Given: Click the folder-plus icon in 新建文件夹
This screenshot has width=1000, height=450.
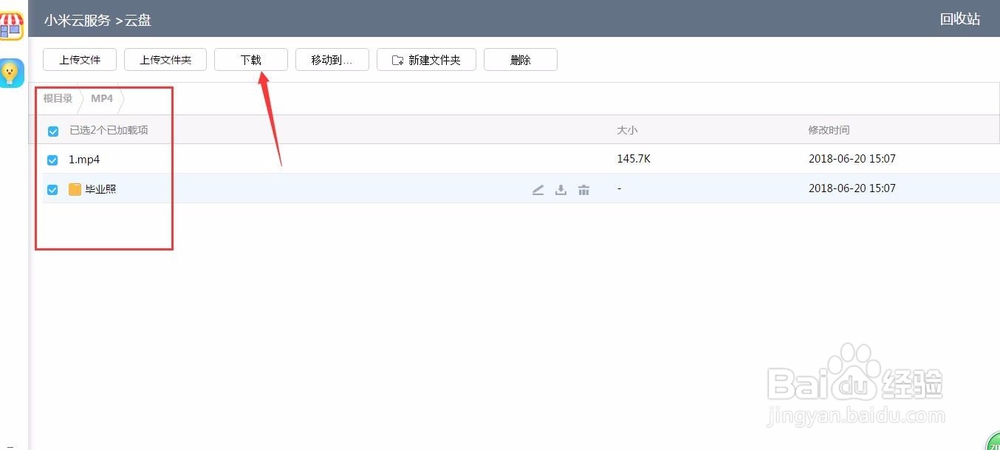Looking at the screenshot, I should pos(397,61).
